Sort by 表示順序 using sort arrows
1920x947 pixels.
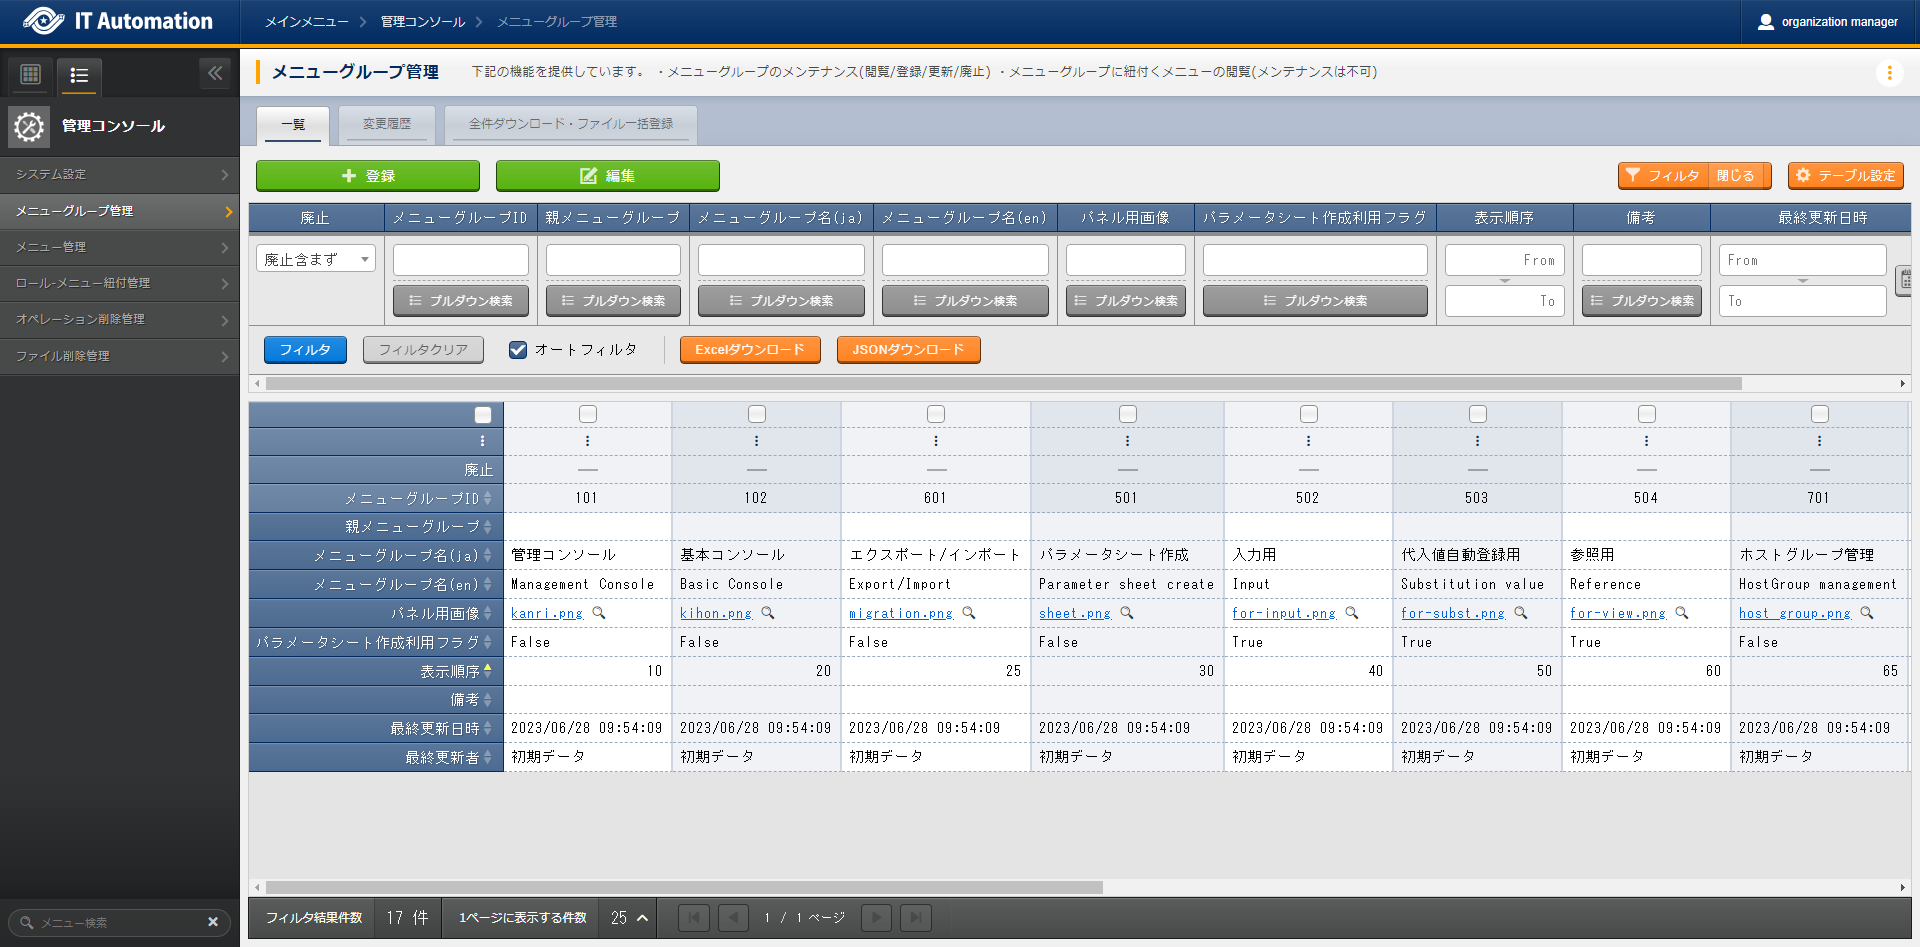point(488,671)
